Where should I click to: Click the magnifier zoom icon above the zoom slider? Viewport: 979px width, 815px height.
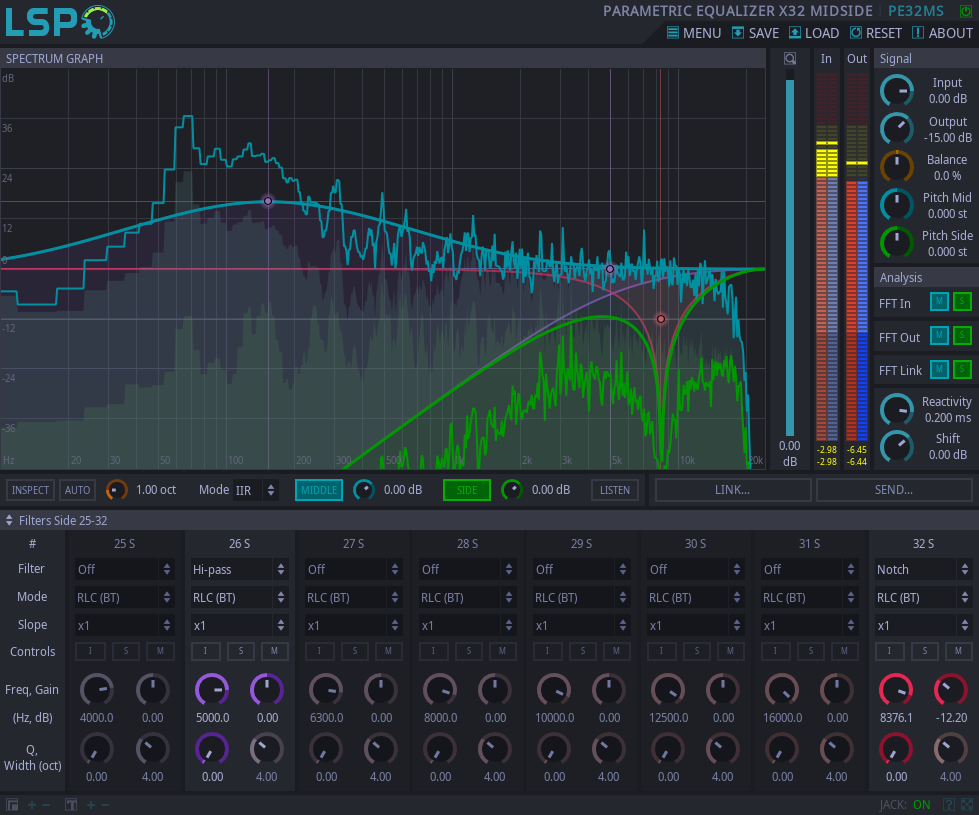click(790, 59)
